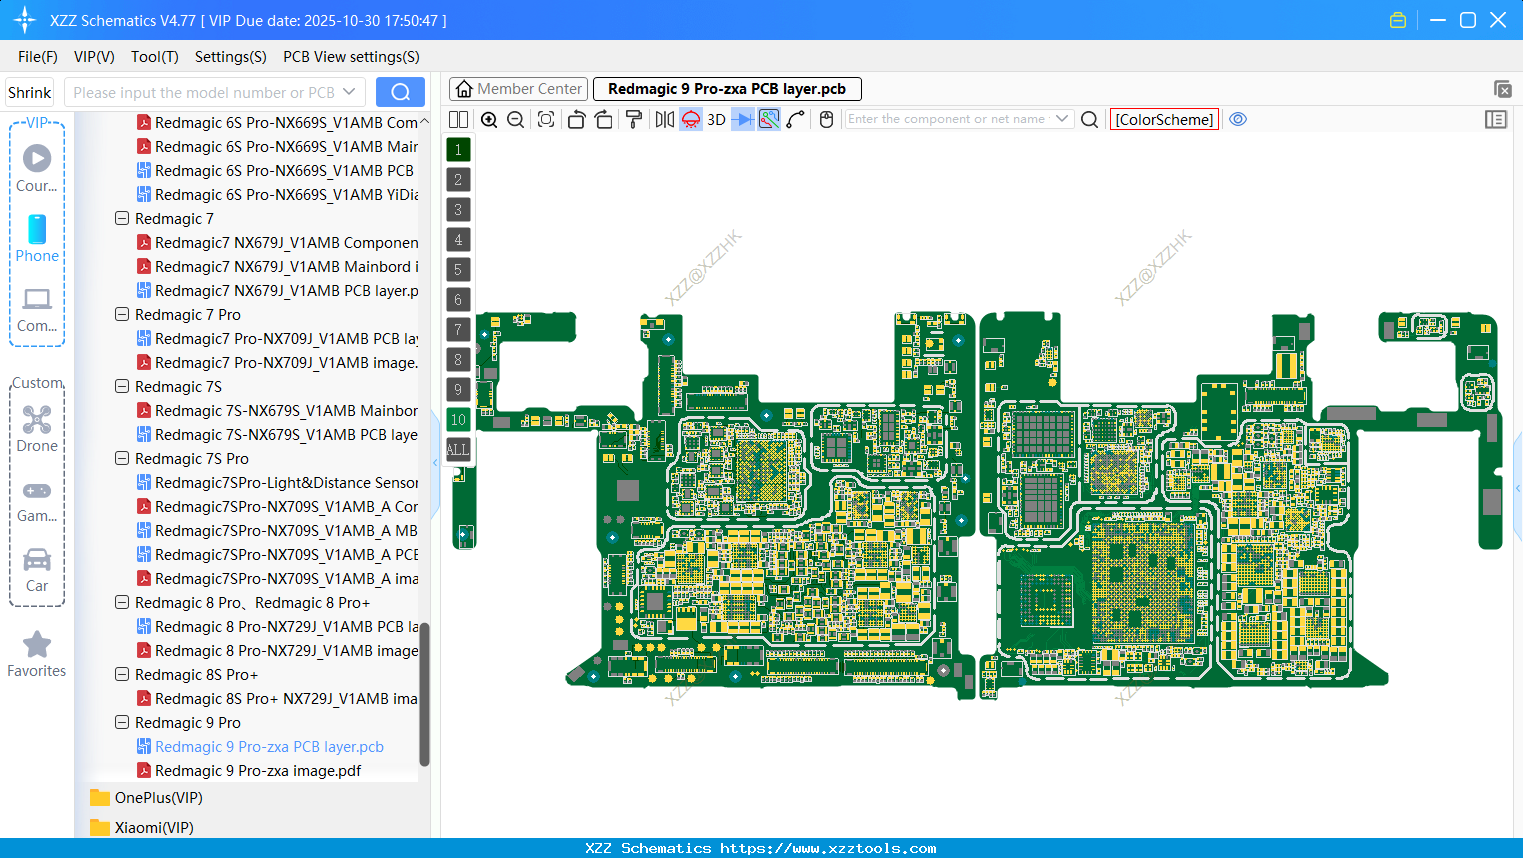
Task: Toggle net visibility with eye icon
Action: coord(1238,119)
